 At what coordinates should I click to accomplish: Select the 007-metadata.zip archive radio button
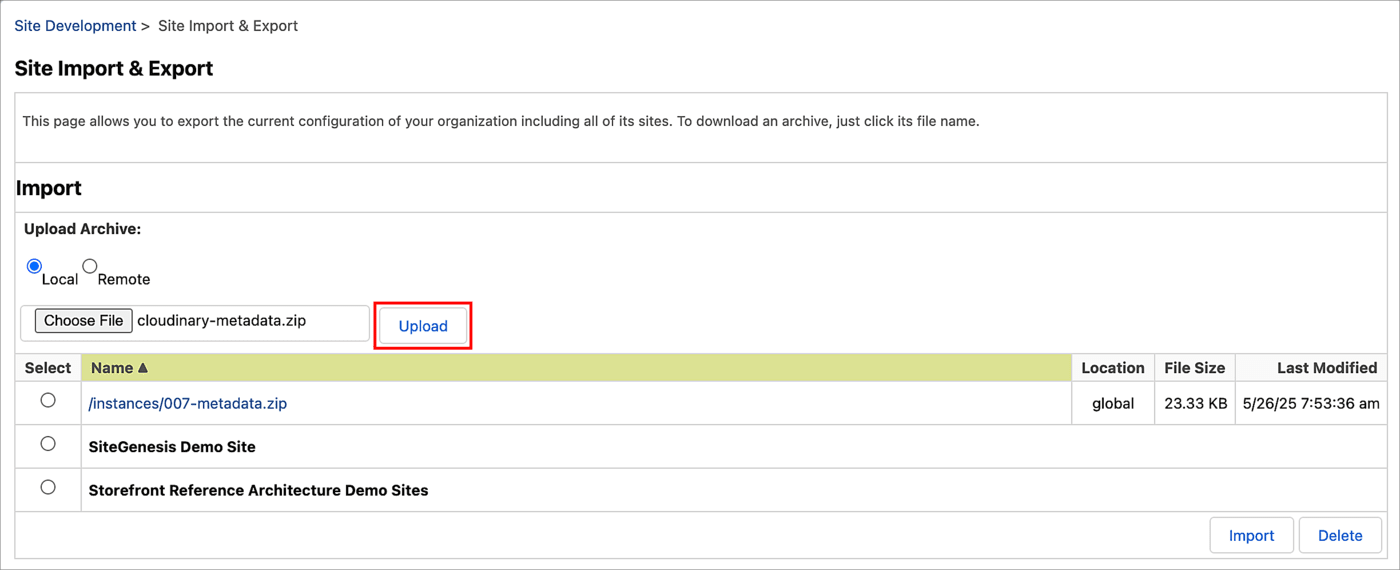pos(48,400)
